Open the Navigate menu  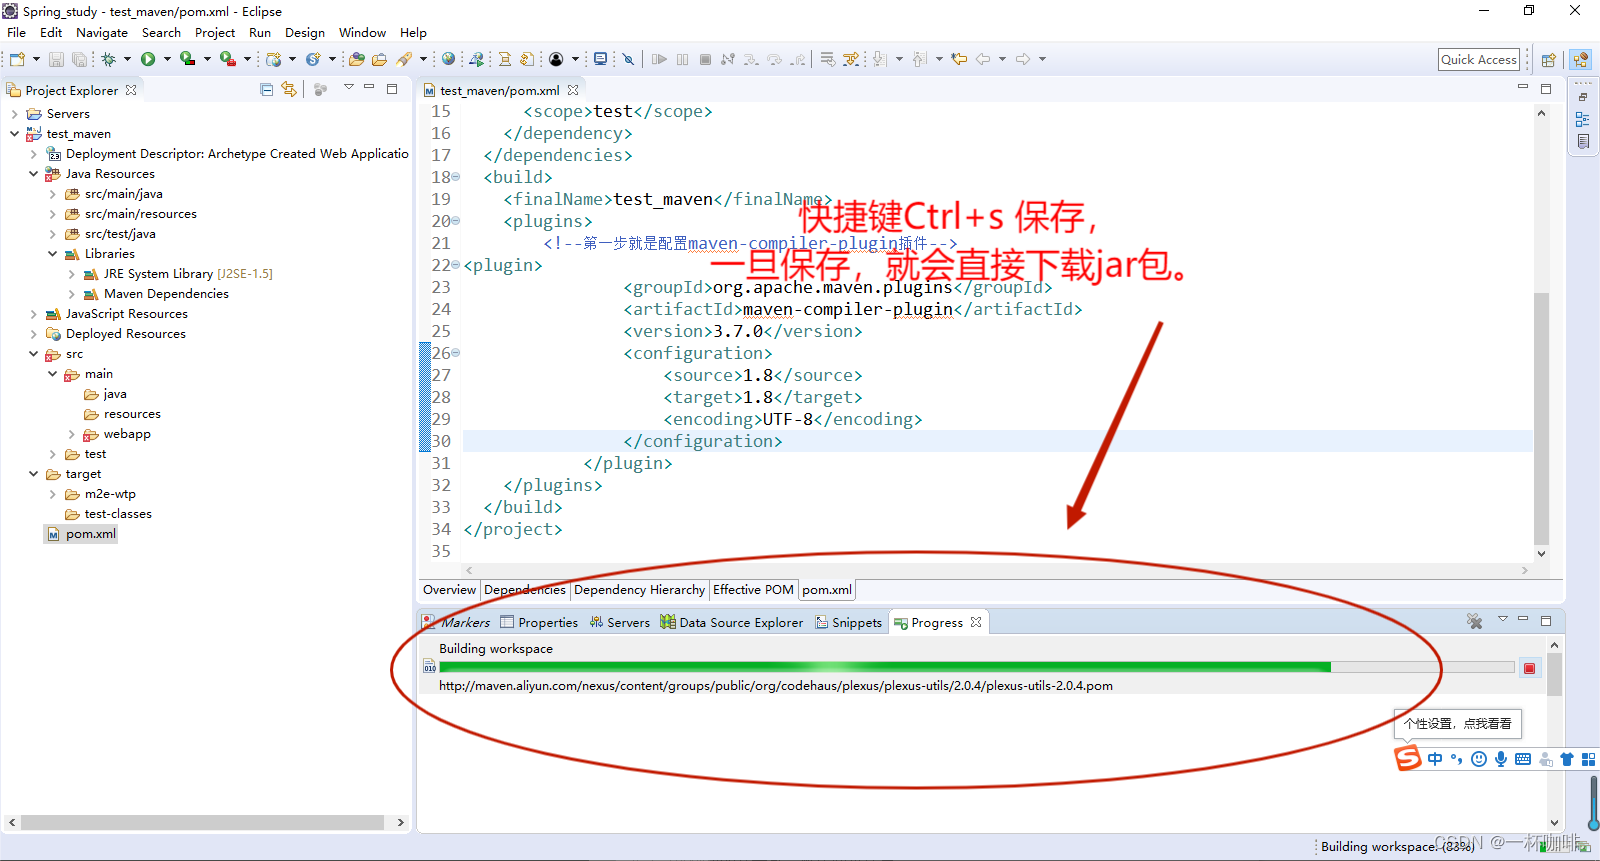tap(102, 32)
